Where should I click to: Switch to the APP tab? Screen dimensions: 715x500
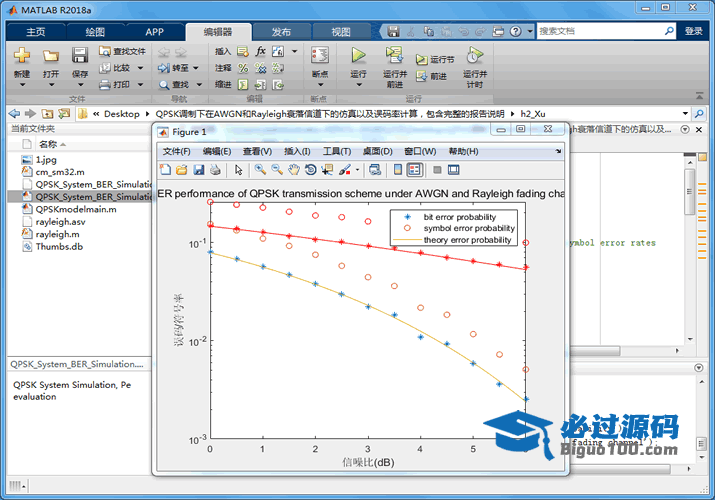(155, 32)
